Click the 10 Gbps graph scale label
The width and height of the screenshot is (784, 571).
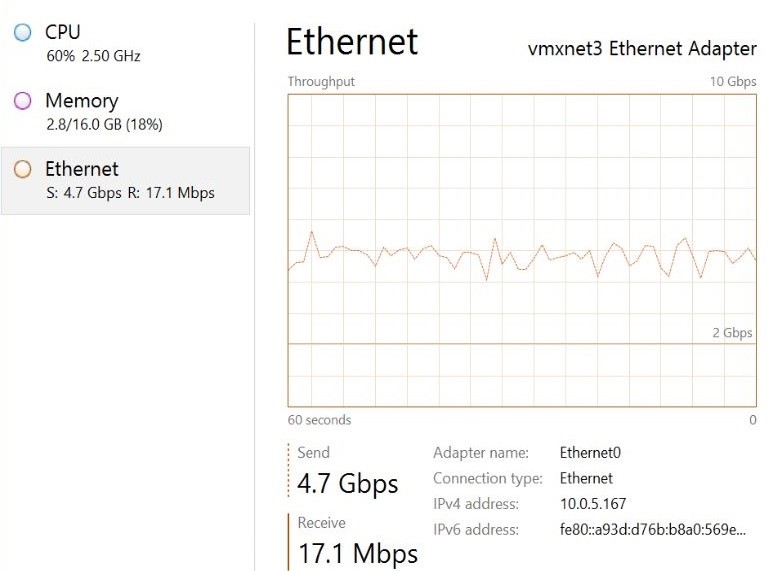(x=733, y=81)
